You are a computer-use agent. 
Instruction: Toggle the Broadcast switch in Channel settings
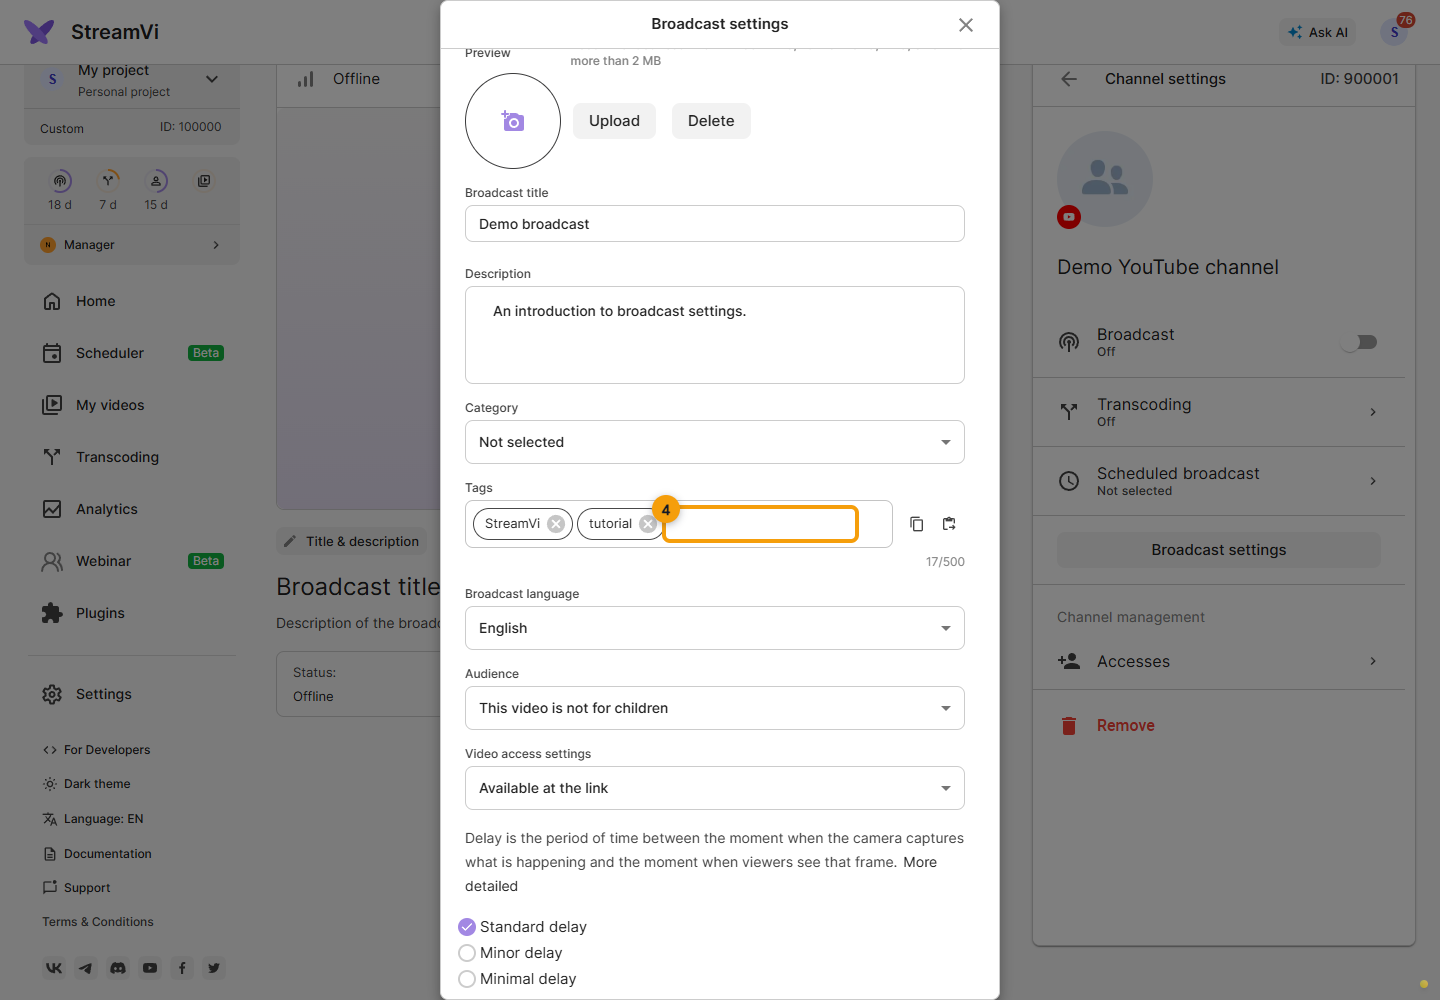point(1360,342)
